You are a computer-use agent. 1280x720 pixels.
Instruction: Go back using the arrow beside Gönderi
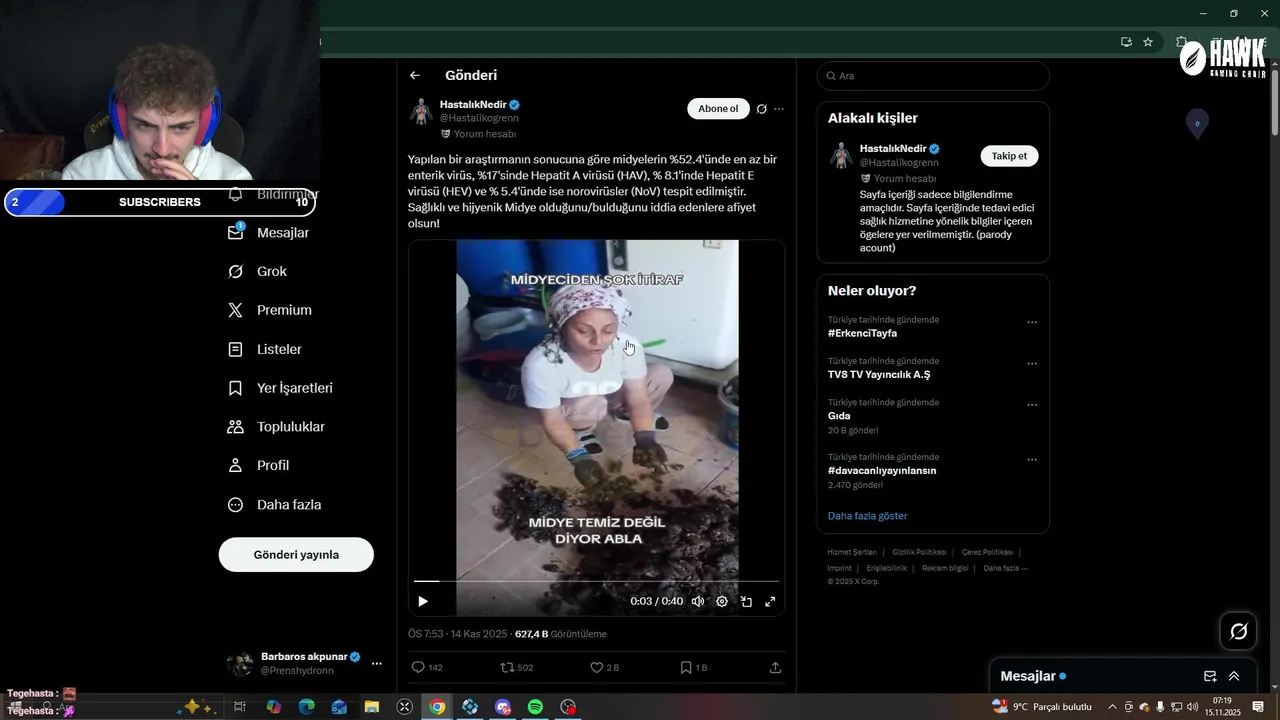pyautogui.click(x=415, y=75)
